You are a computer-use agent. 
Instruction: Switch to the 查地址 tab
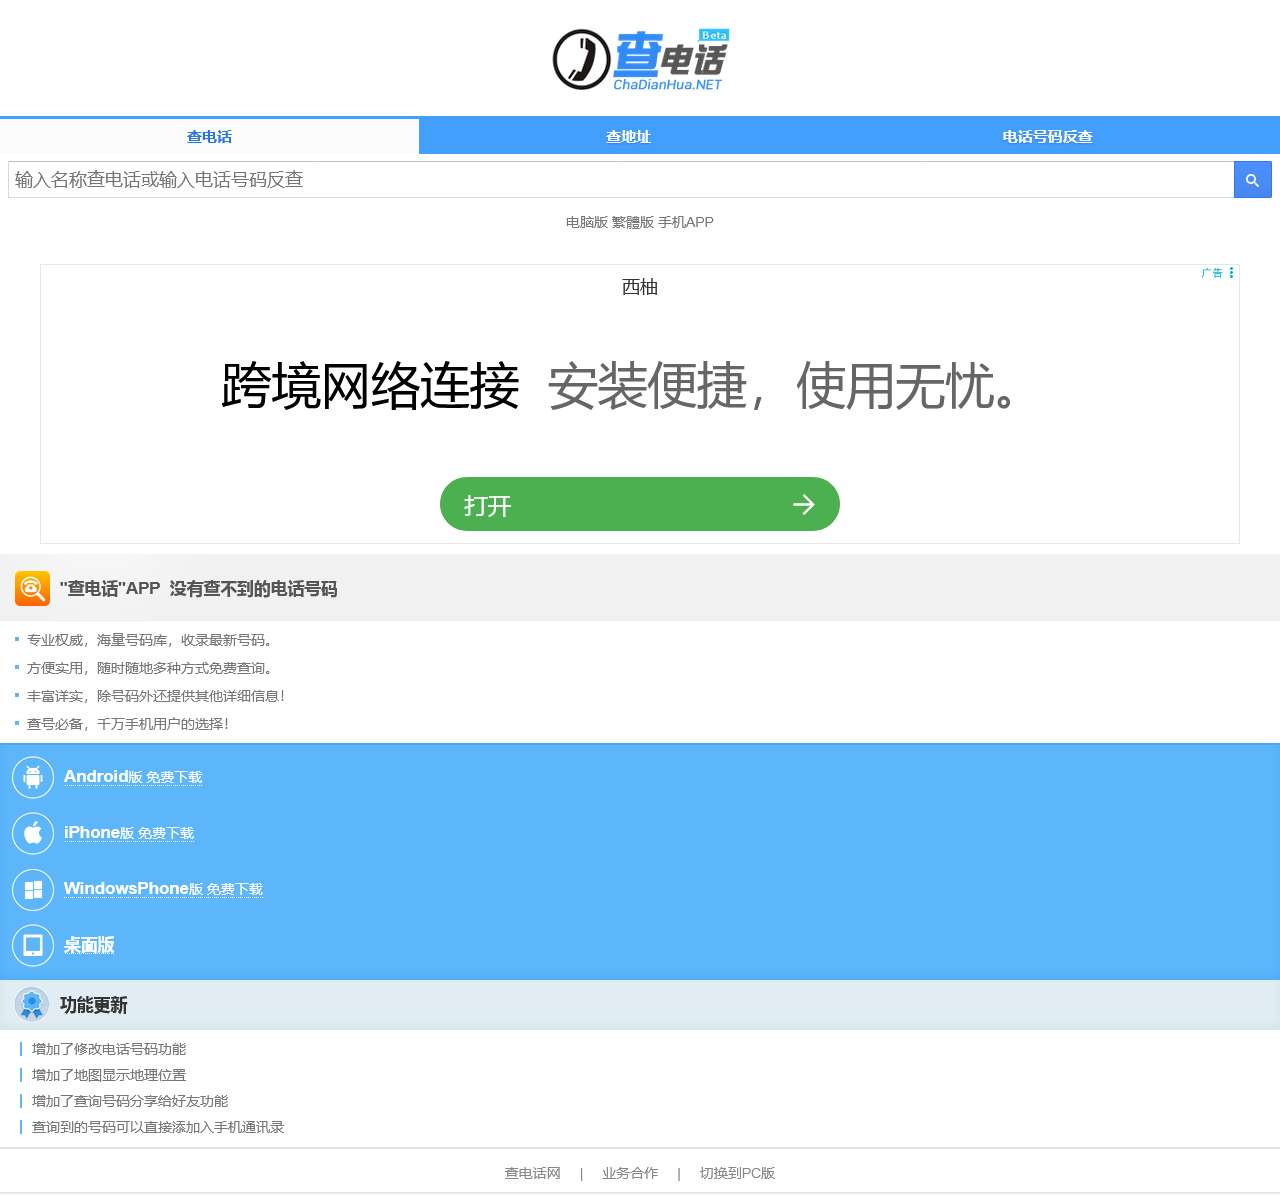tap(629, 136)
